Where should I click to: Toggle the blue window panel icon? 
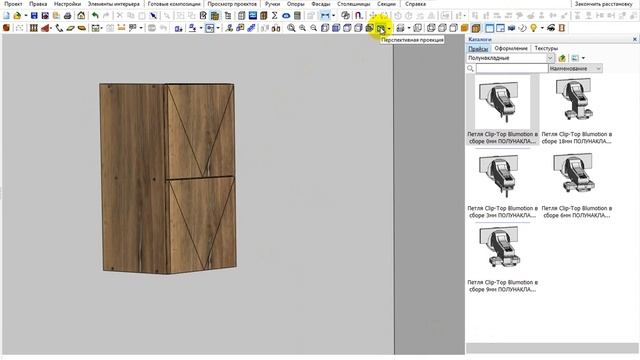[489, 28]
